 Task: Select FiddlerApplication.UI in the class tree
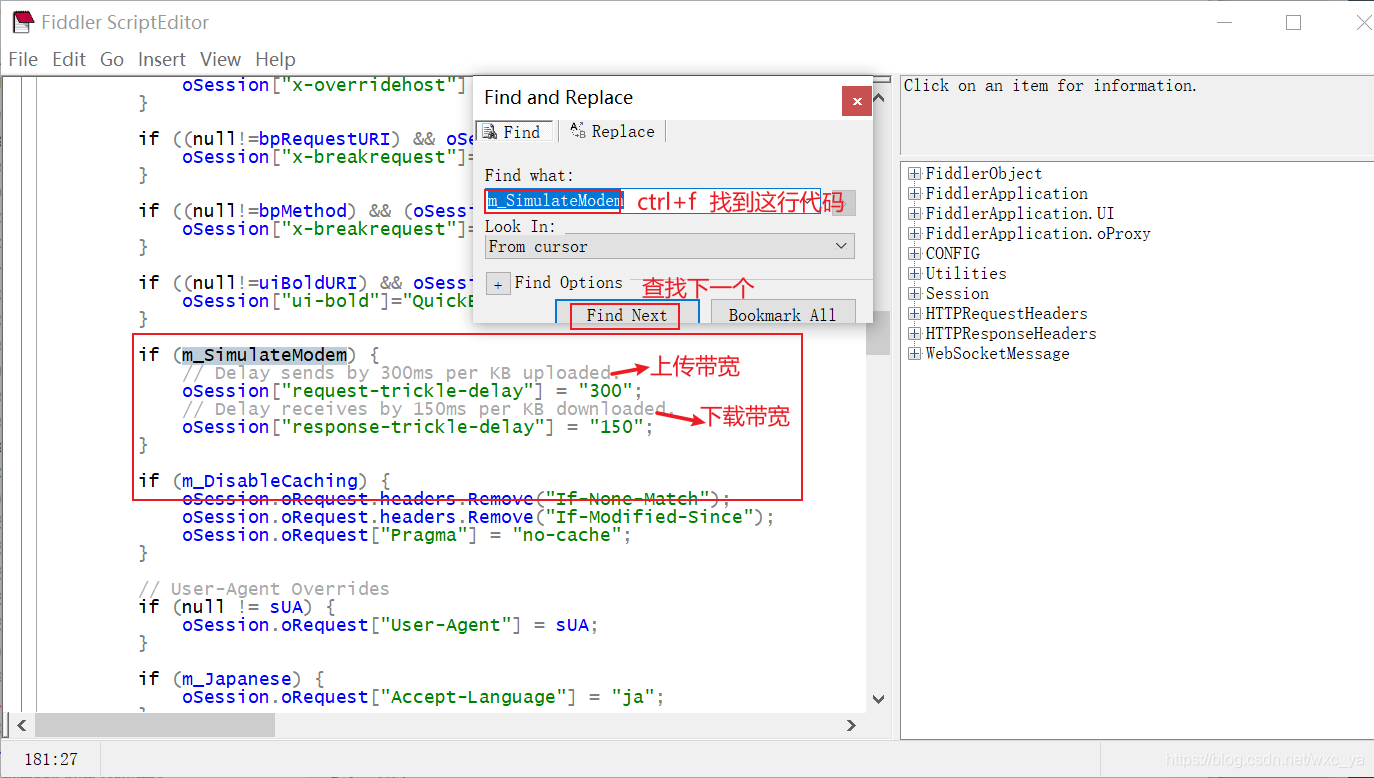[1020, 214]
